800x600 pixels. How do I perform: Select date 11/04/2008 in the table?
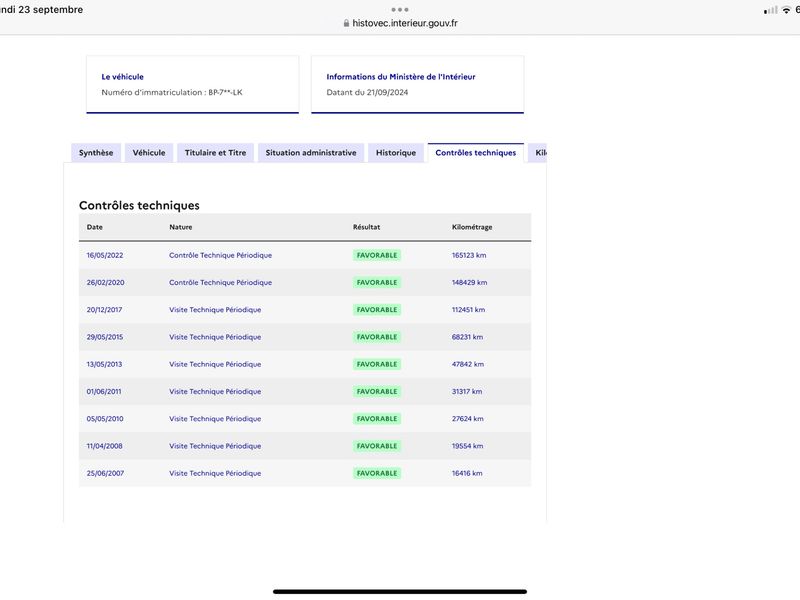click(104, 446)
